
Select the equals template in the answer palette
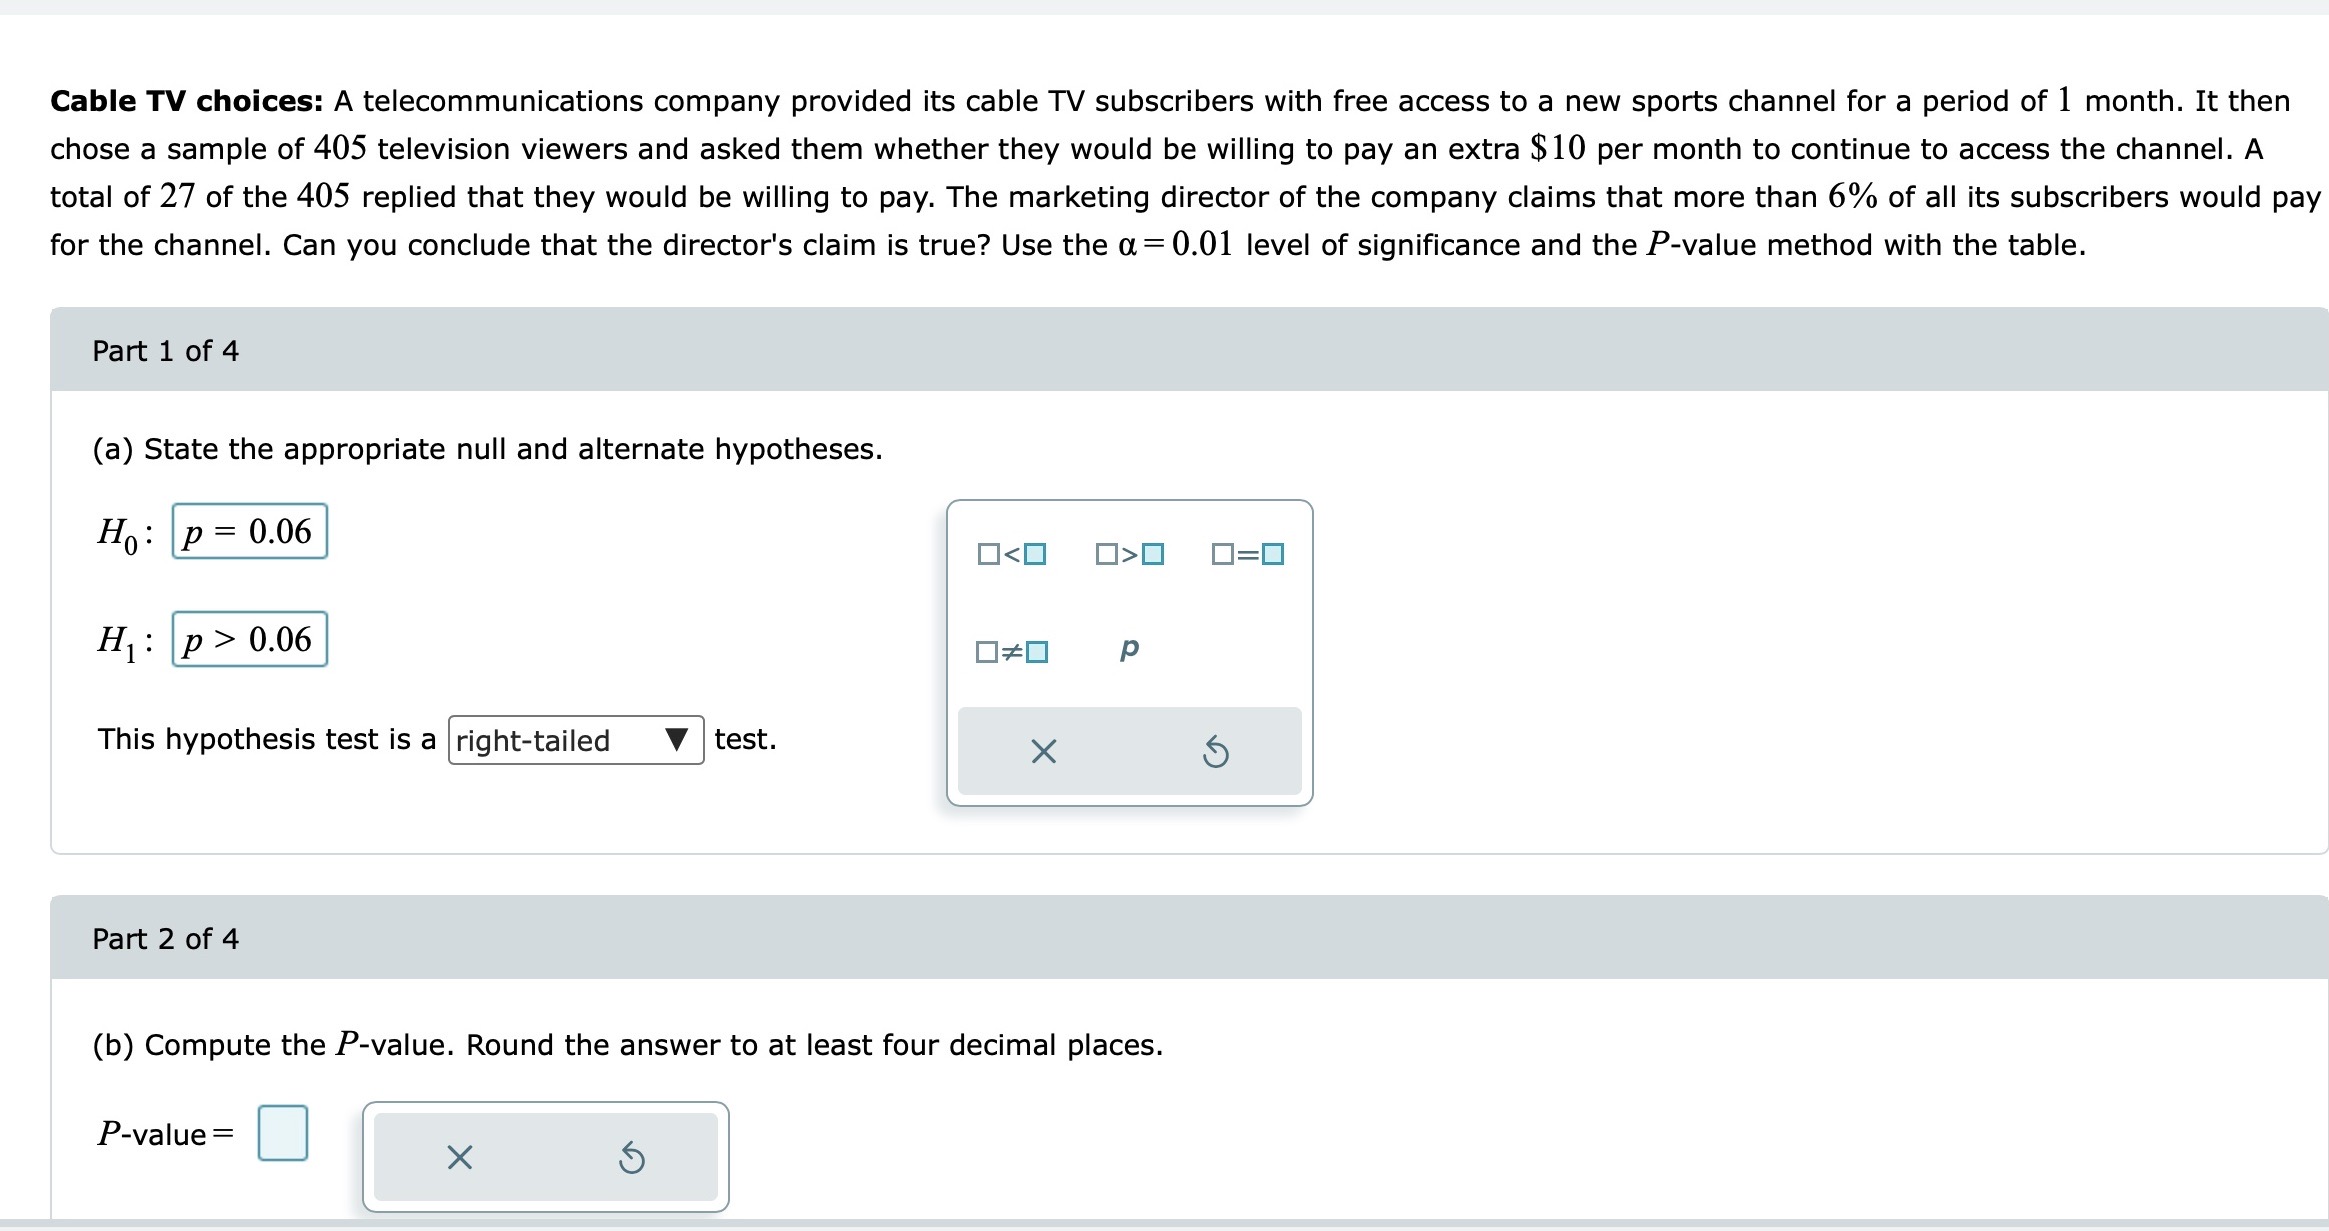coord(1245,554)
